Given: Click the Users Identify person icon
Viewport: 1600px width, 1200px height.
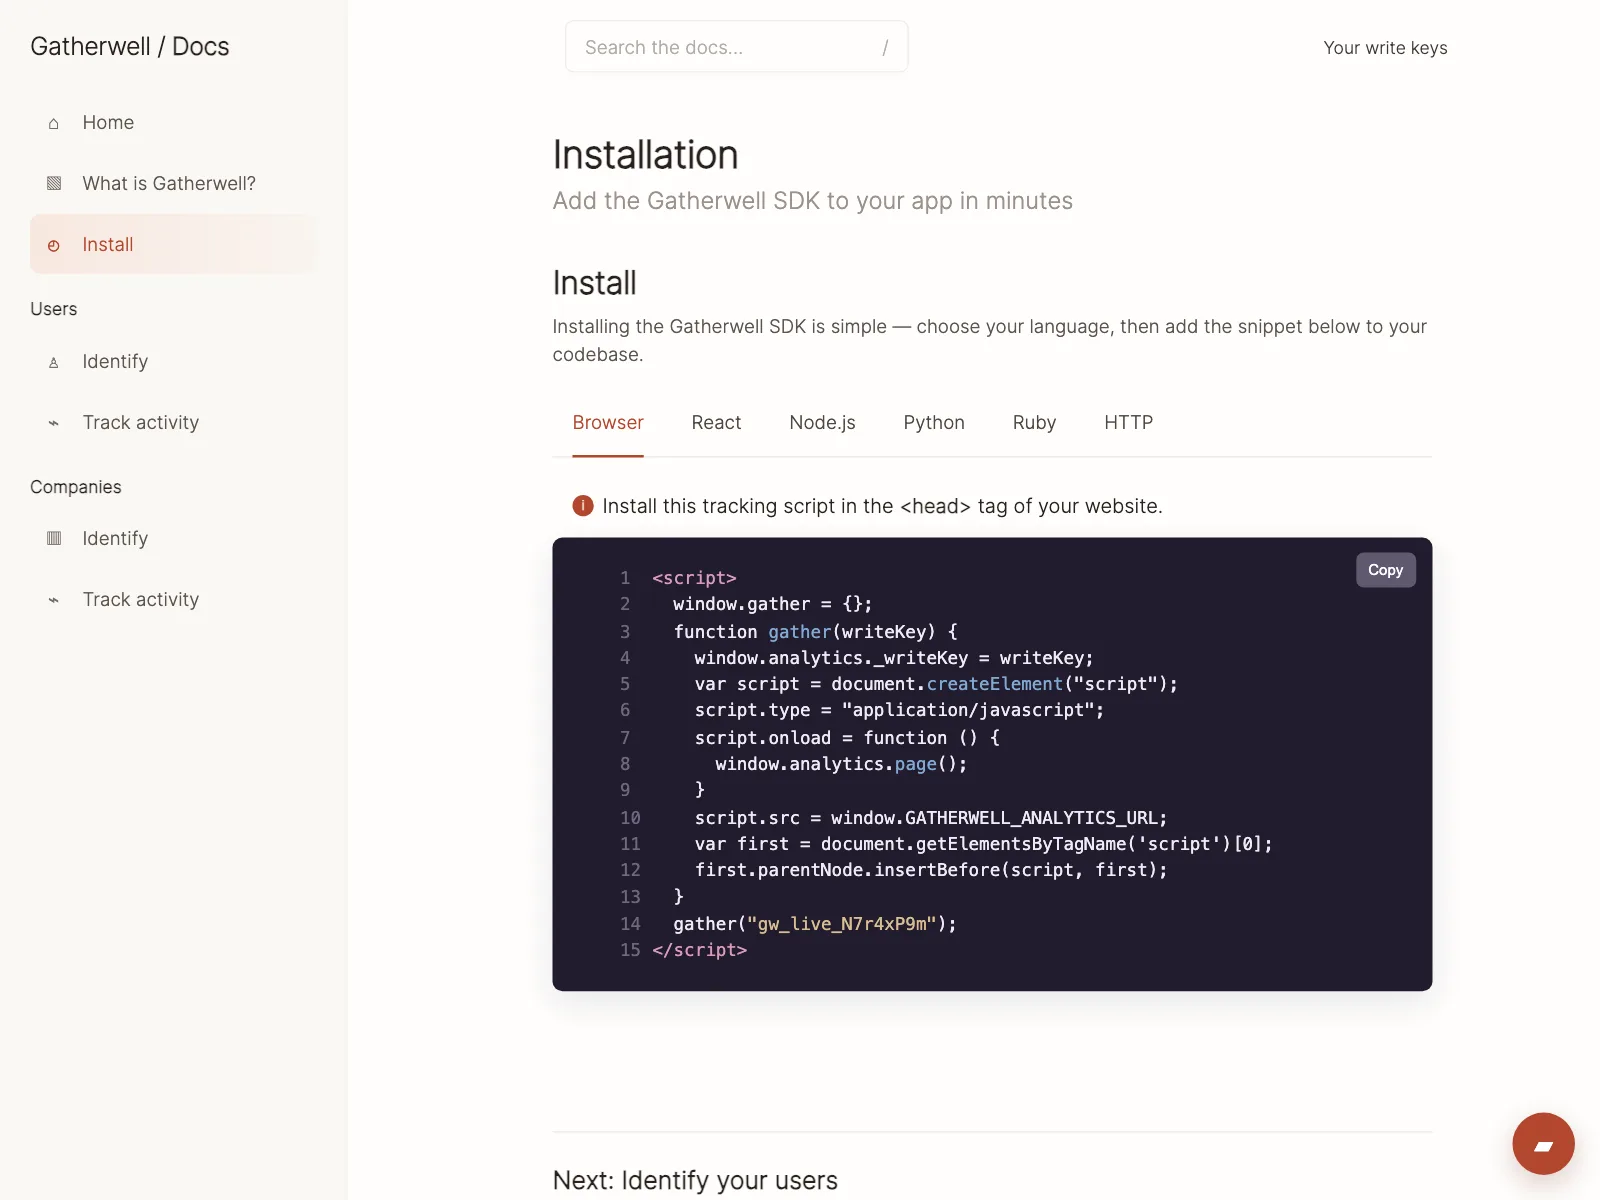Looking at the screenshot, I should point(54,362).
